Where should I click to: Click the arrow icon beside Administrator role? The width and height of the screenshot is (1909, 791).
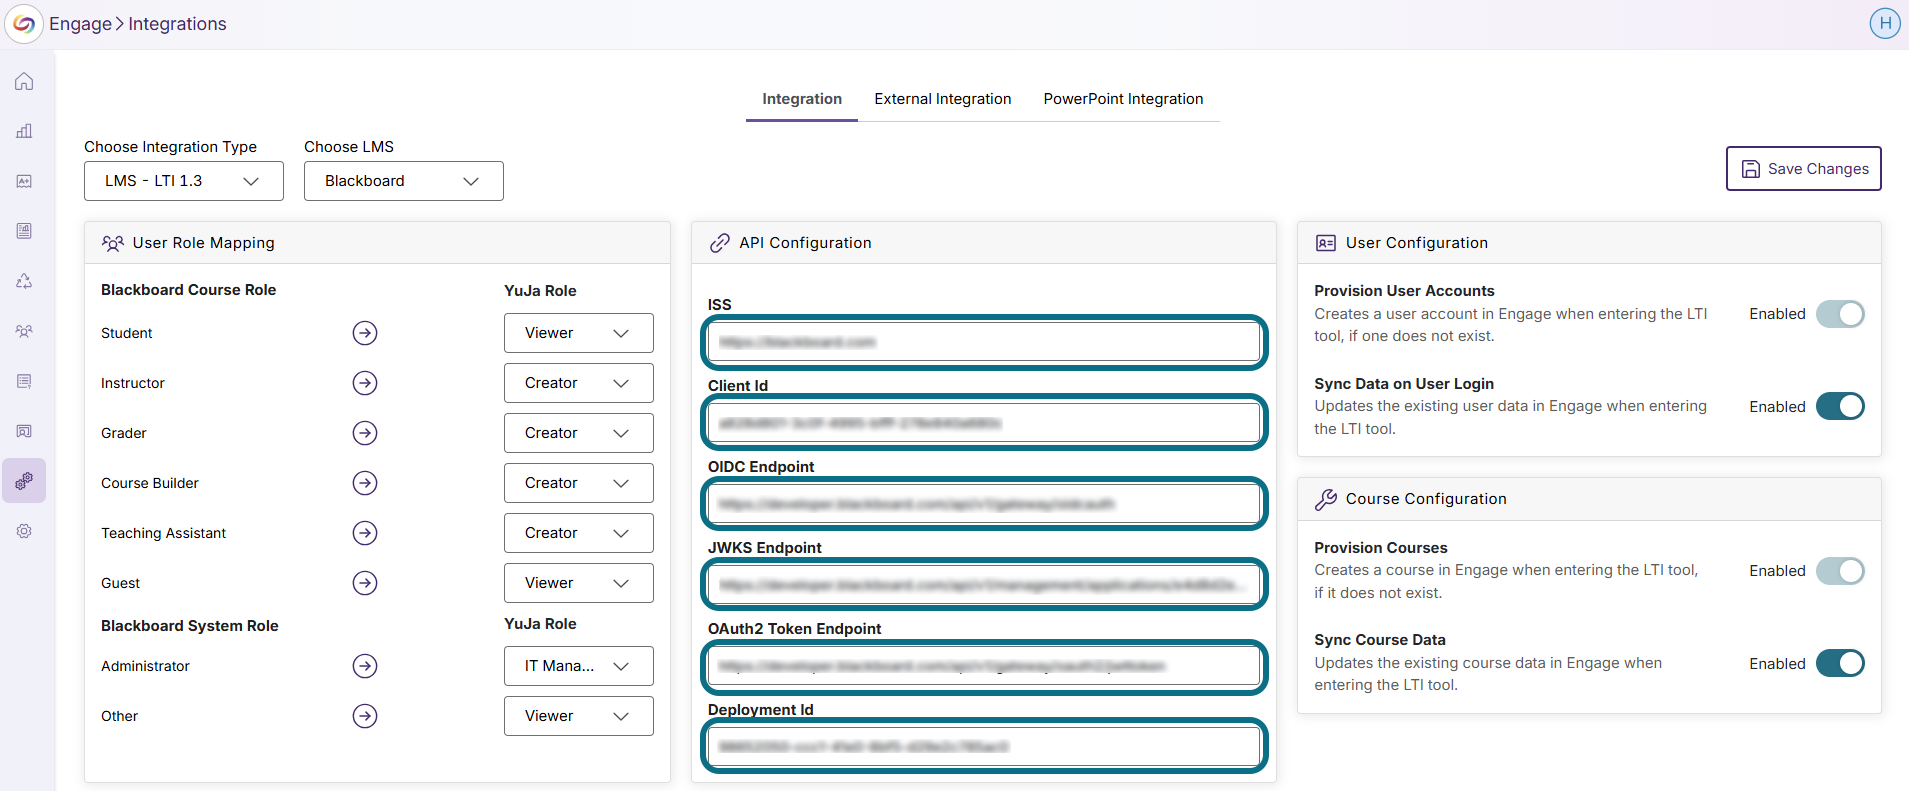(365, 666)
